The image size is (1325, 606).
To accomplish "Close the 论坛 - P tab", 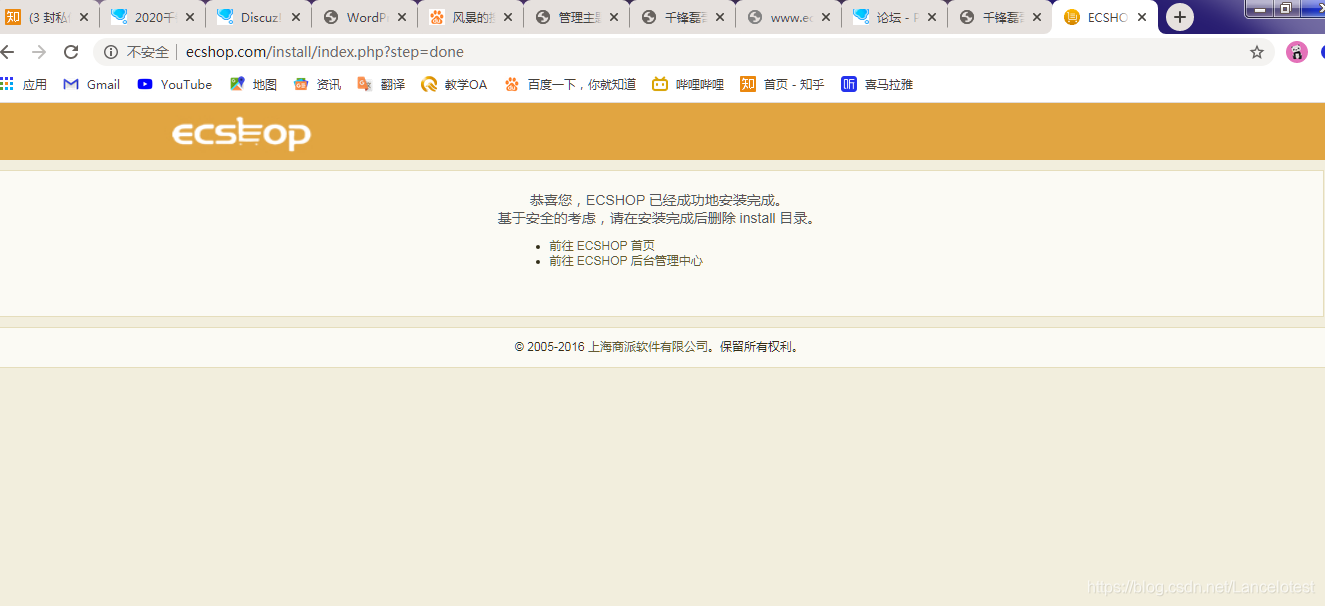I will 932,17.
